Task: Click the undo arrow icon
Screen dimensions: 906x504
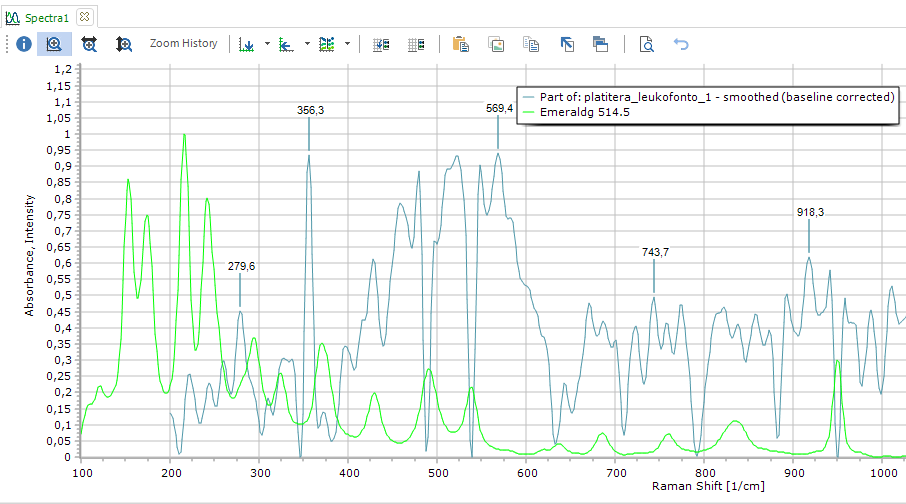Action: click(x=681, y=44)
